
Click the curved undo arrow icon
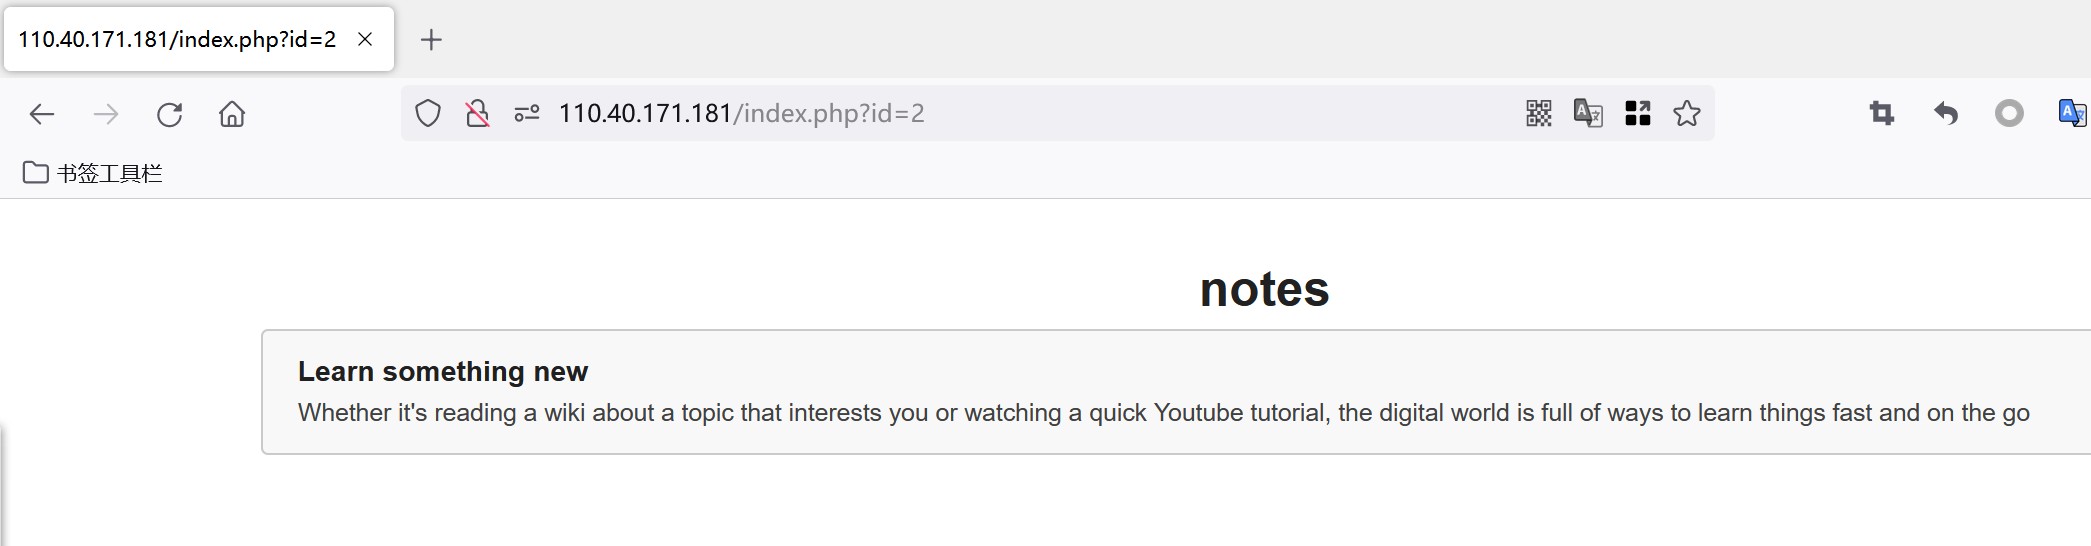pyautogui.click(x=1945, y=113)
